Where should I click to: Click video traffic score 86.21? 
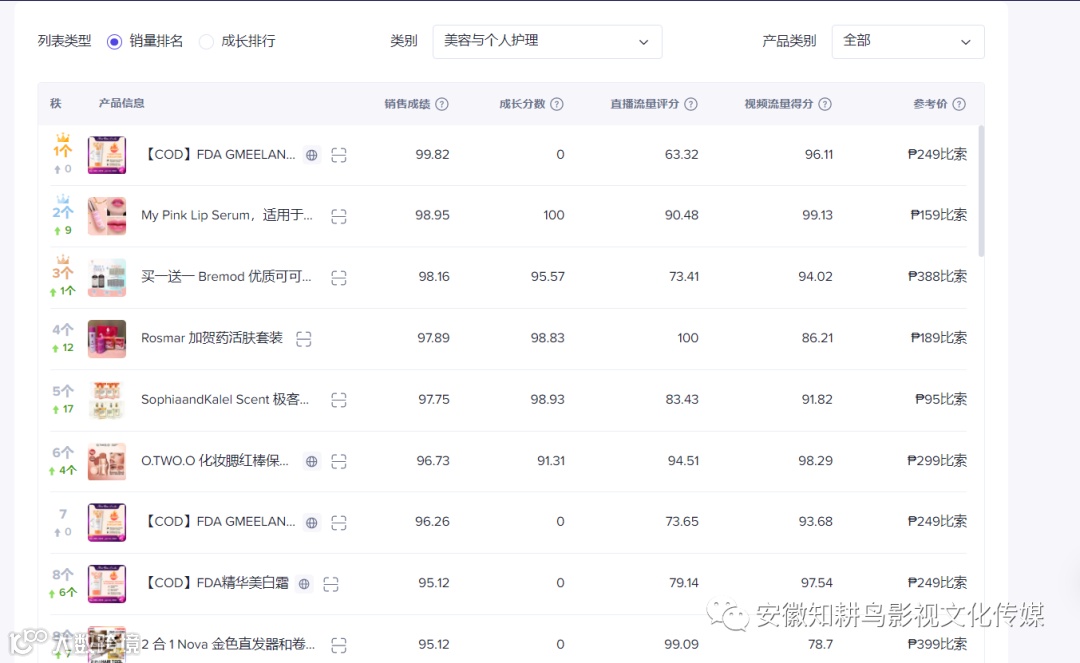pos(817,337)
